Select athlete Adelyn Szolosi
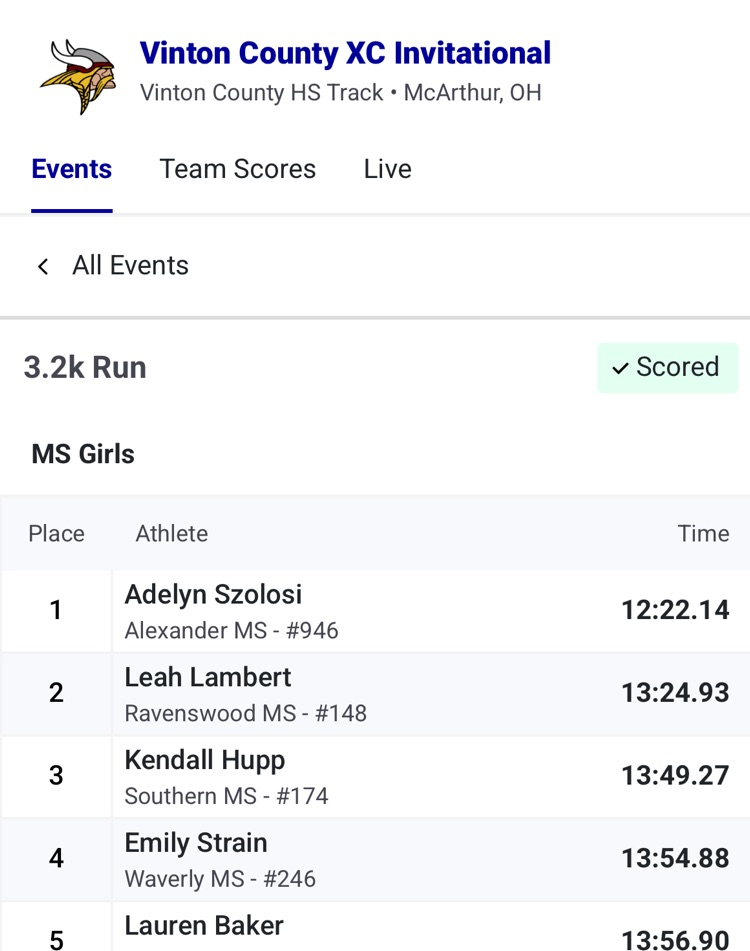The width and height of the screenshot is (750, 951). 213,594
